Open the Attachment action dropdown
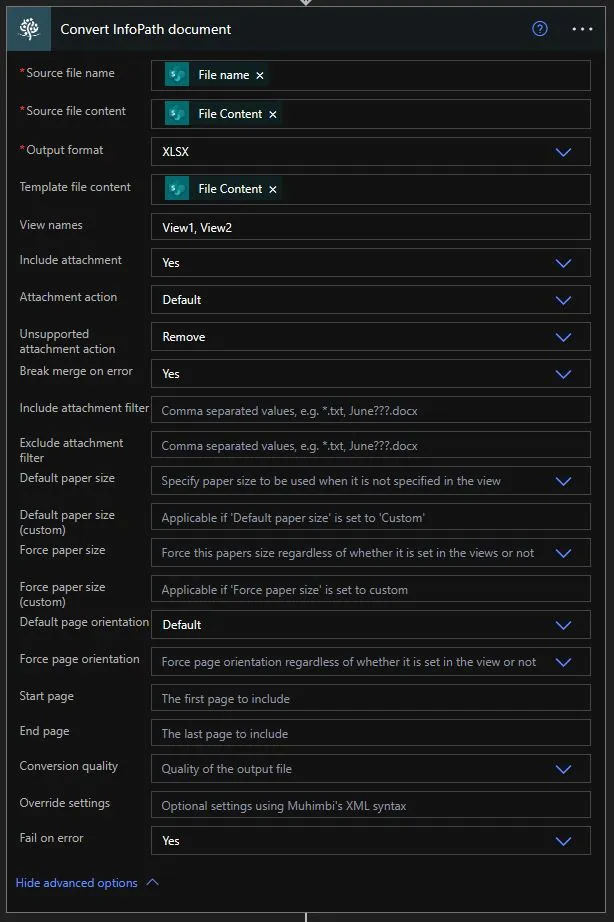 tap(563, 300)
